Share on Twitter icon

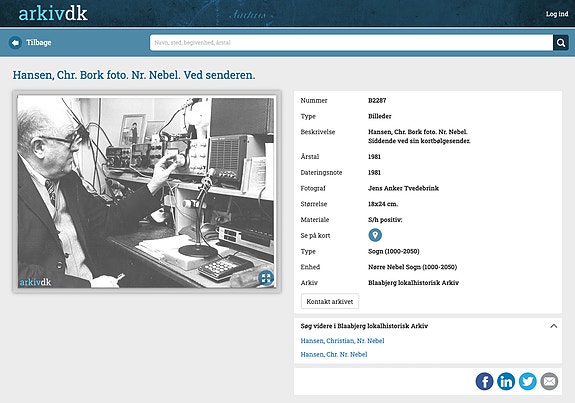coord(528,381)
